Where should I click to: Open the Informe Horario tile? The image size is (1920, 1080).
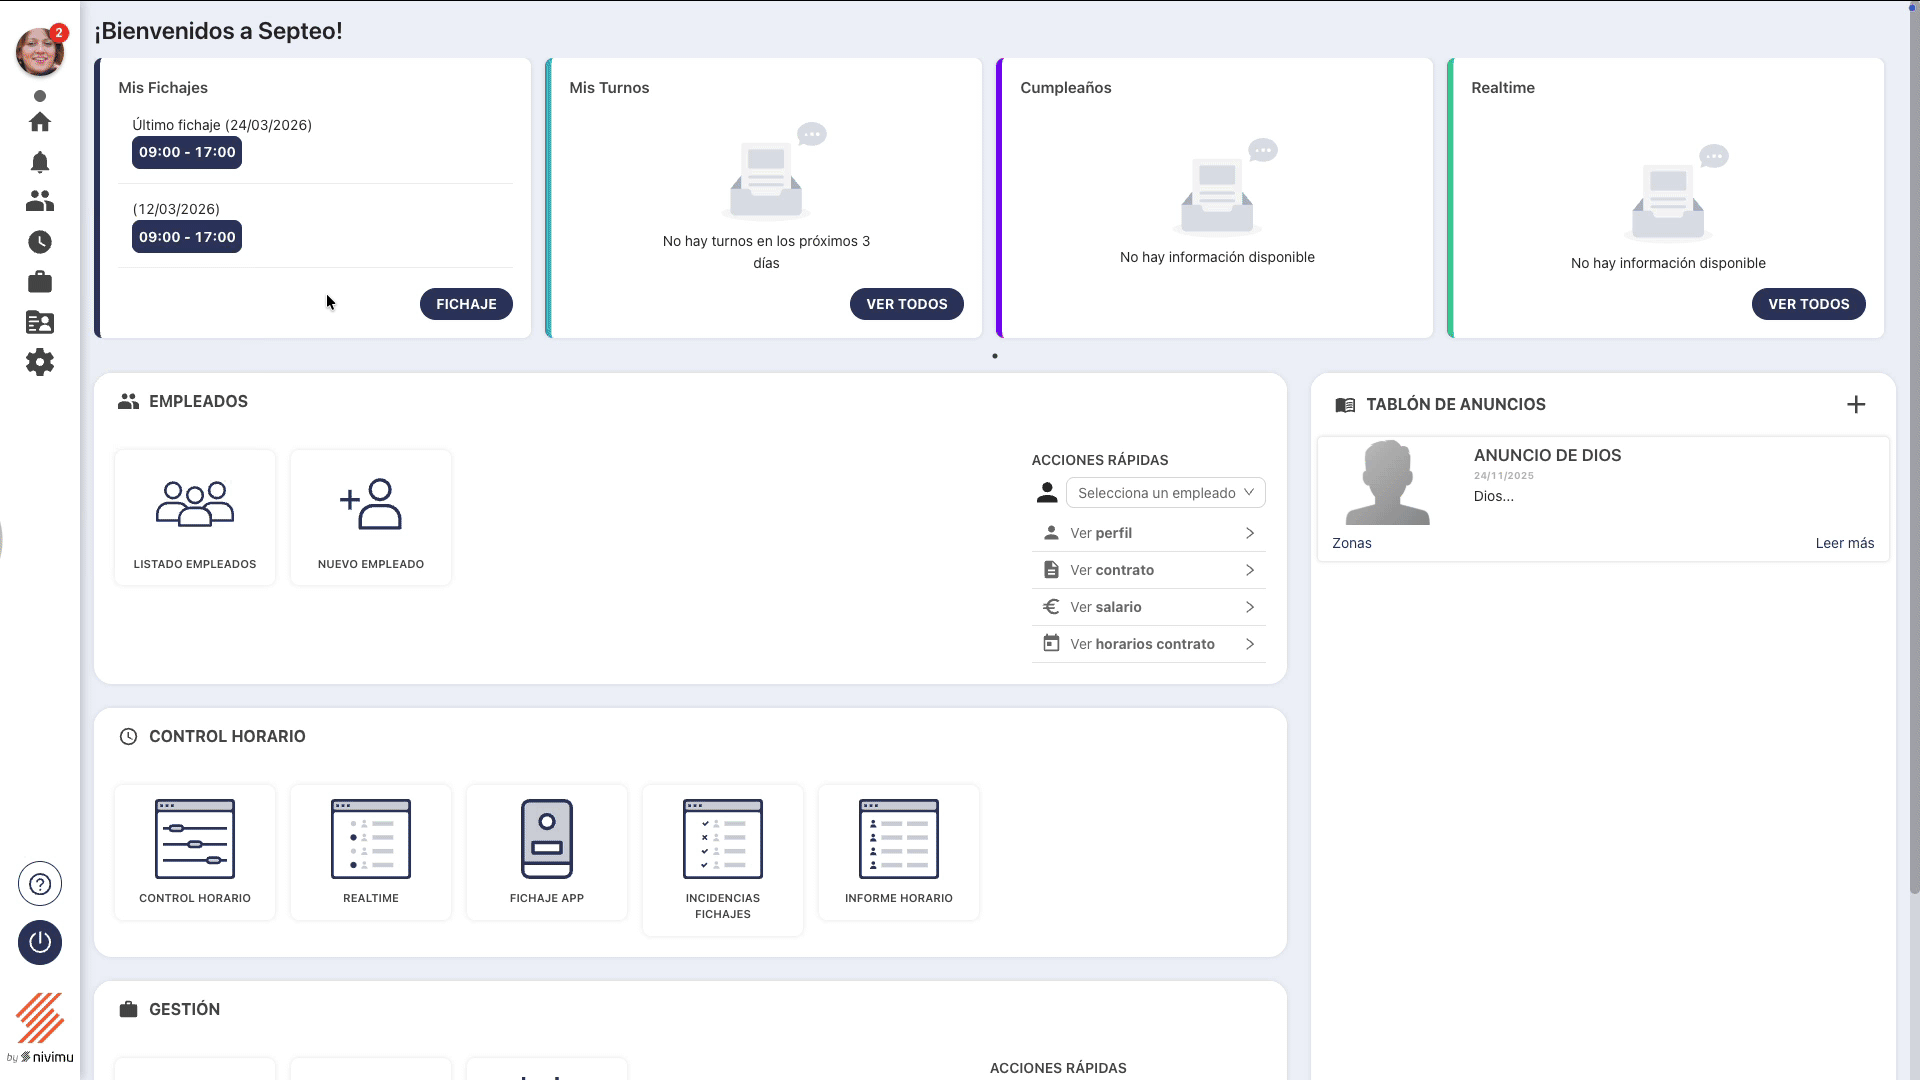899,852
